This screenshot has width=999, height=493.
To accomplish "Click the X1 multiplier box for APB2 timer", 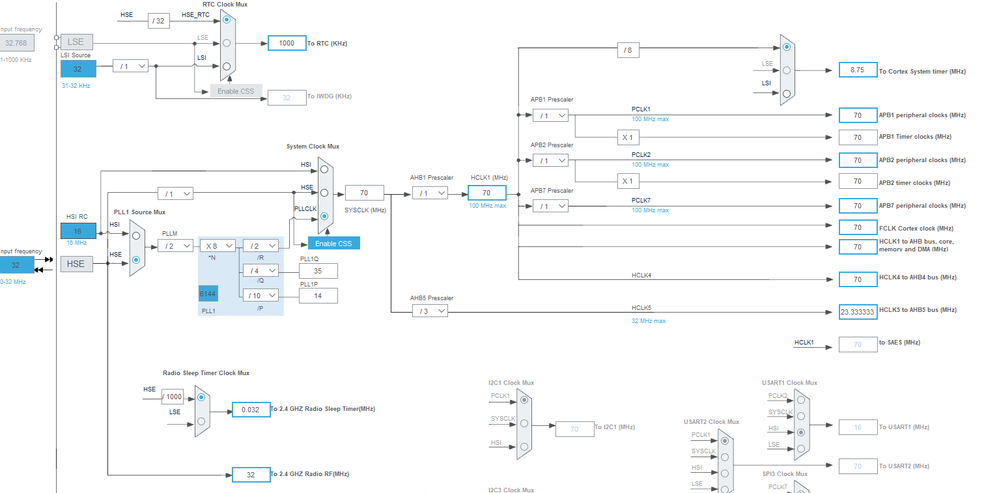I will point(628,182).
